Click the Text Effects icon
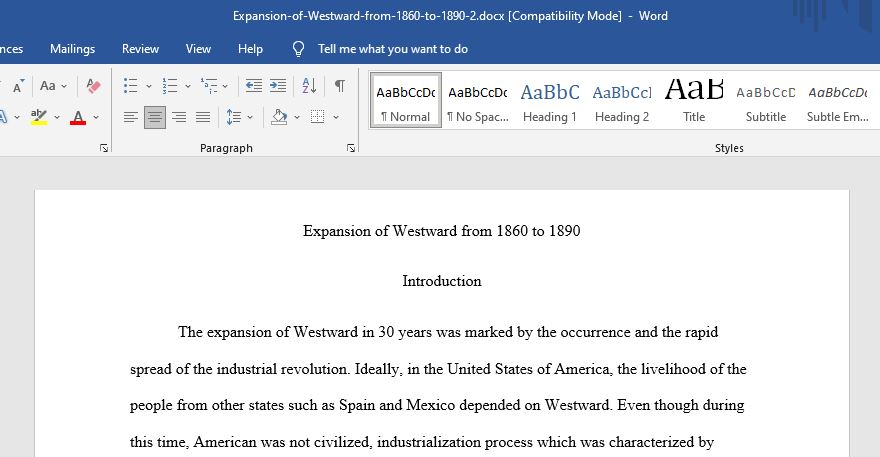The height and width of the screenshot is (457, 880). (3, 117)
